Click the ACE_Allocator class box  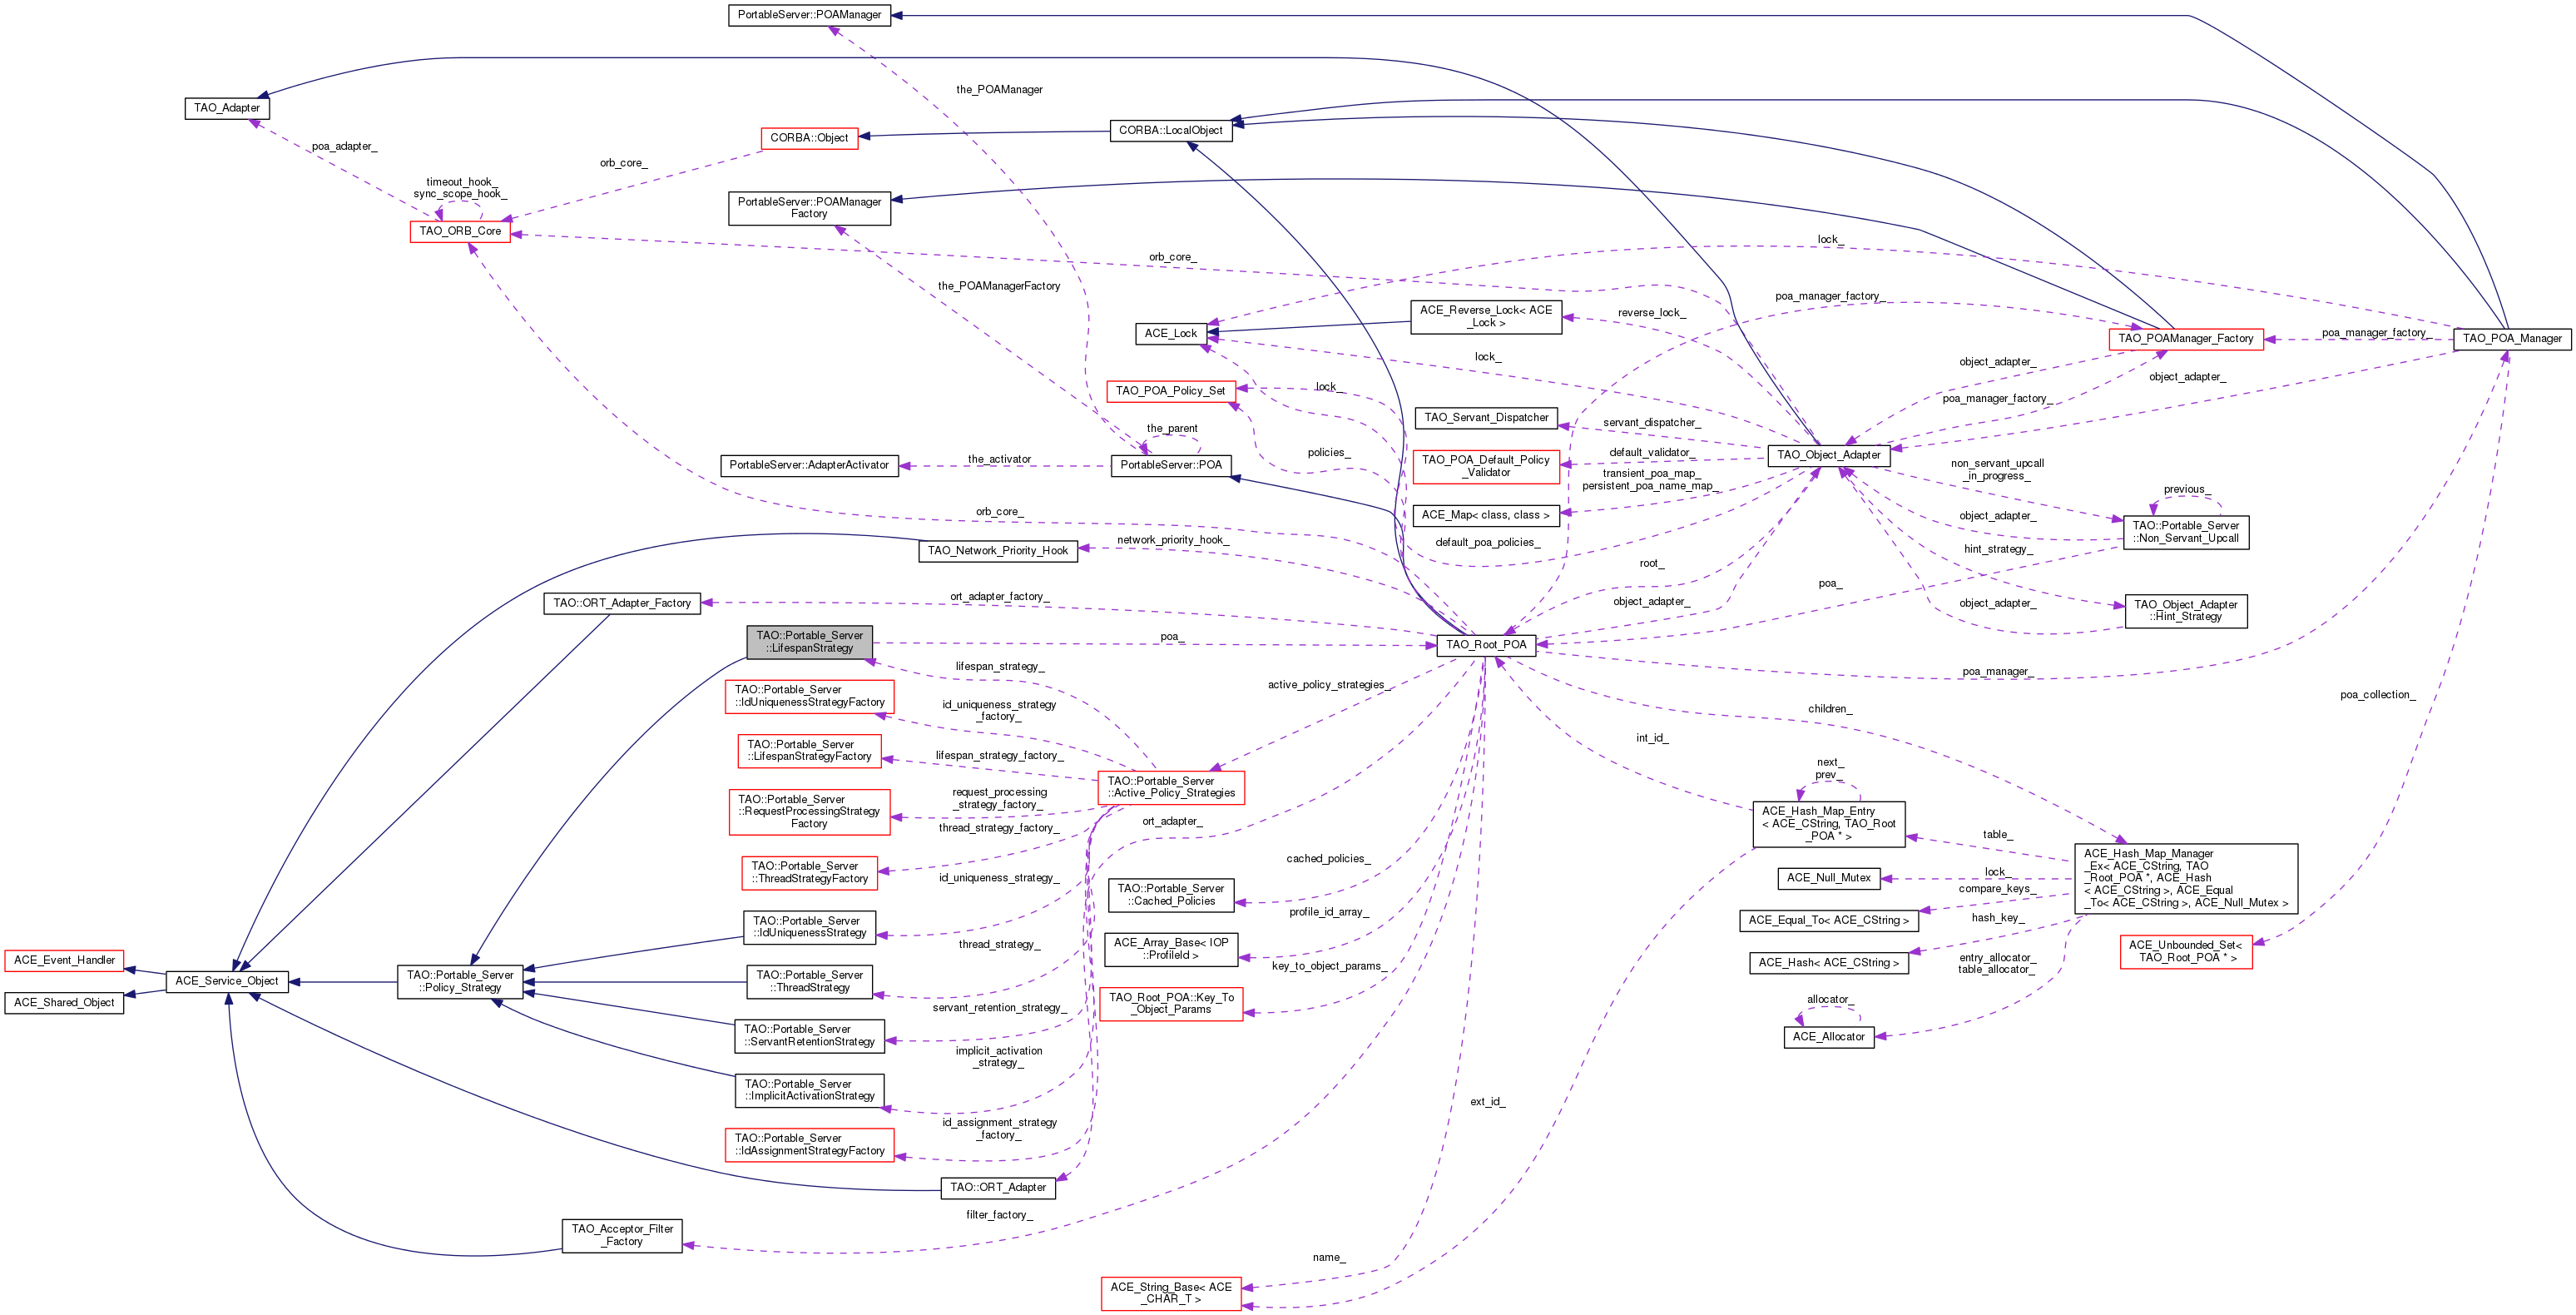coord(1828,1037)
